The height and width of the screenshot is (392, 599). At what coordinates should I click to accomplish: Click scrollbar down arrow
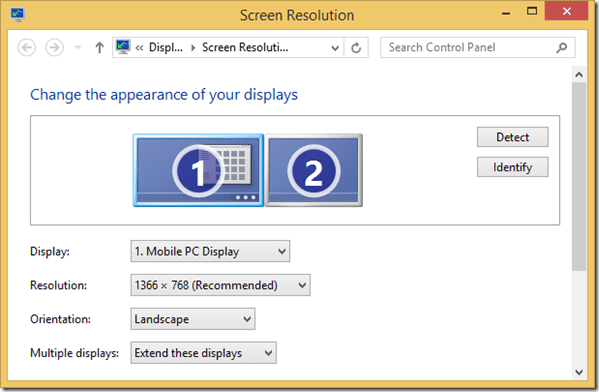[x=579, y=372]
